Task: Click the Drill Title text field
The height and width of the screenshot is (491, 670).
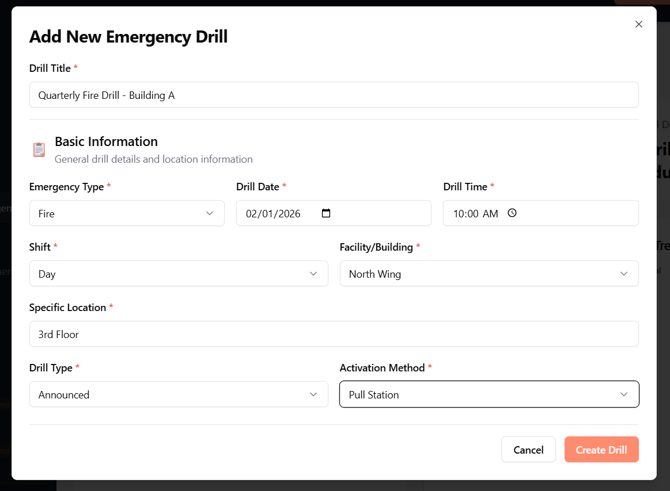Action: point(334,96)
